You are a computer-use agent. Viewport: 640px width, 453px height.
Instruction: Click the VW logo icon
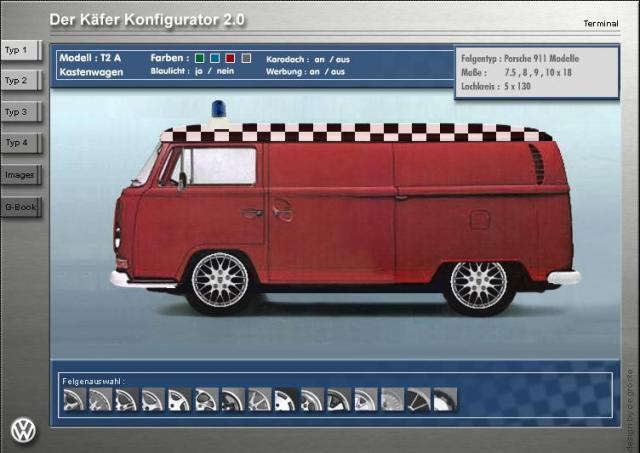23,431
